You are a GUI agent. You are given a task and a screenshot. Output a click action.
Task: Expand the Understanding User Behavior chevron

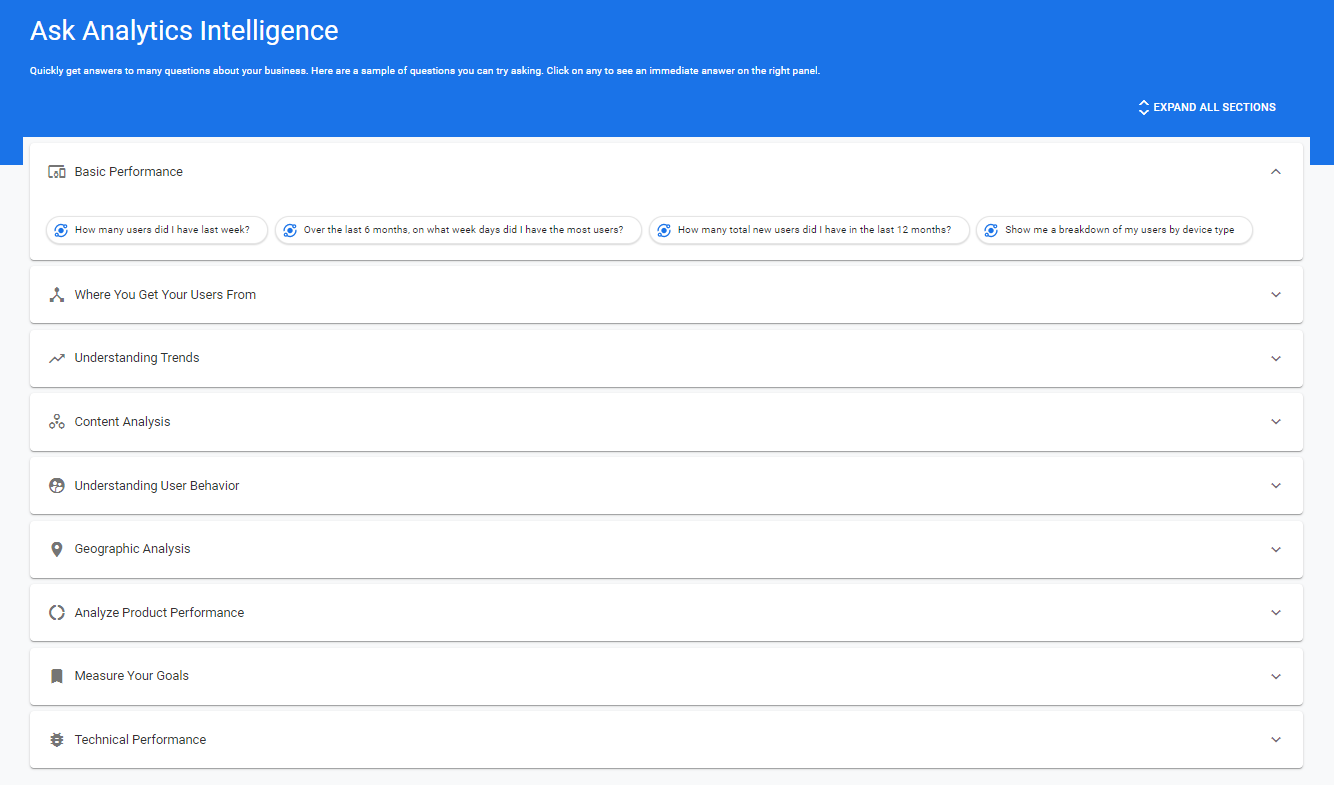coord(1275,486)
